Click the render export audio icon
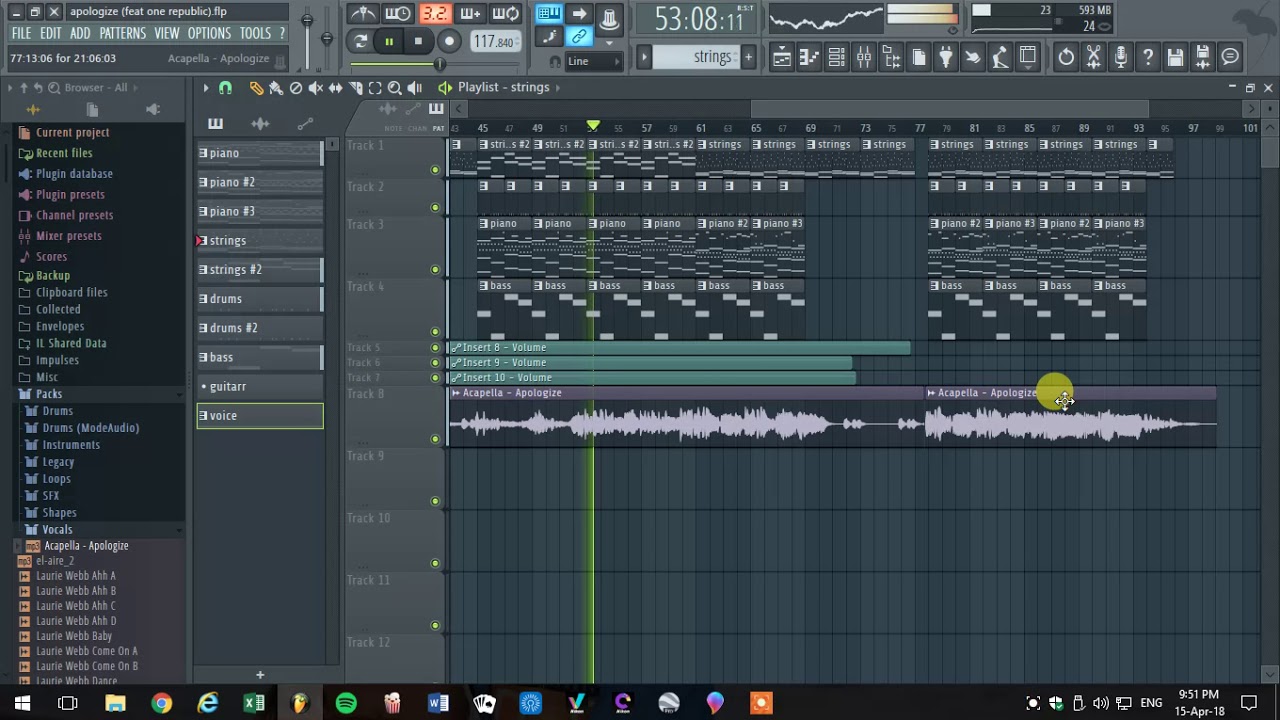1280x720 pixels. (x=1203, y=57)
